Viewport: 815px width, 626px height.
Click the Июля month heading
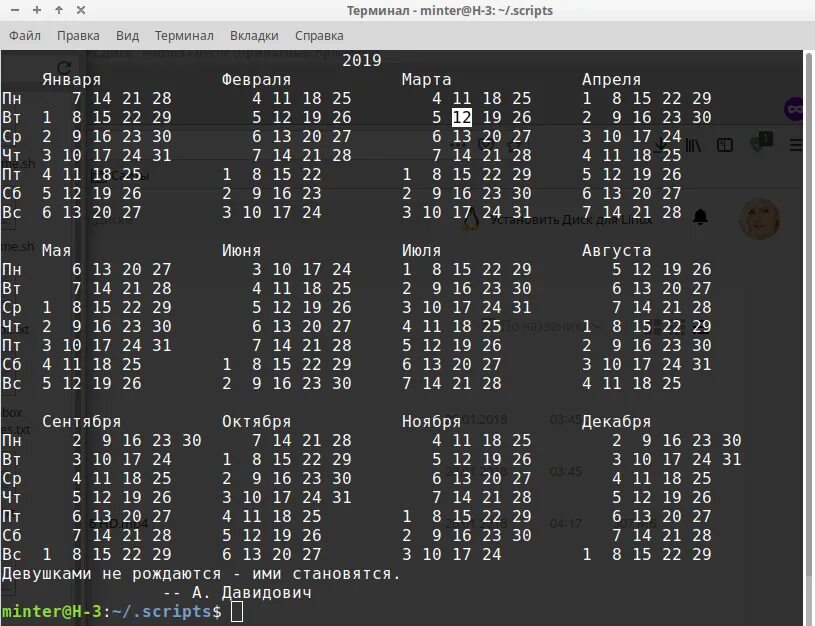tap(421, 251)
